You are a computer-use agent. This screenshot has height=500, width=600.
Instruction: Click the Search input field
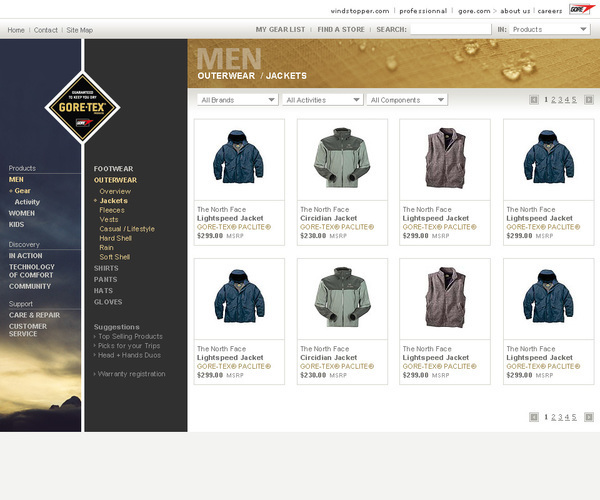451,29
